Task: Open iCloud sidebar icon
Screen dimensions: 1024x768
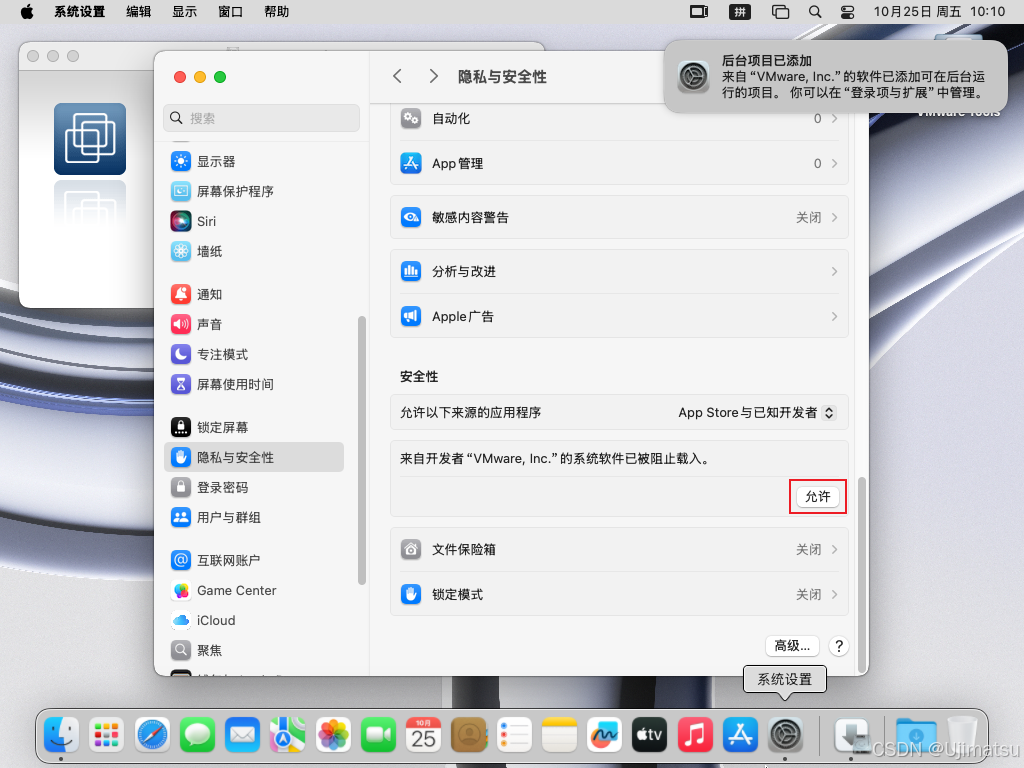Action: coord(181,621)
